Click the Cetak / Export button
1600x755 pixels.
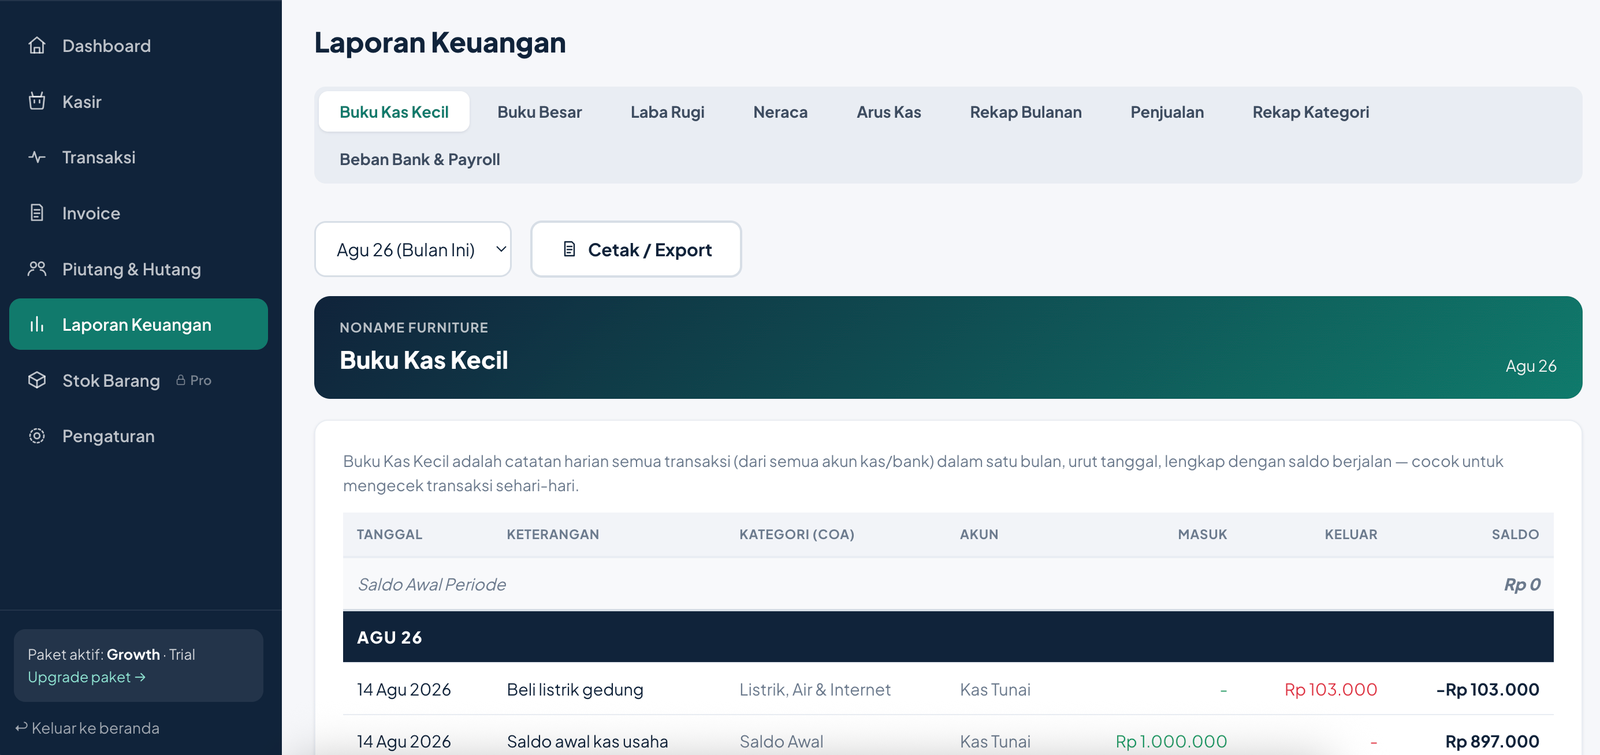(636, 249)
